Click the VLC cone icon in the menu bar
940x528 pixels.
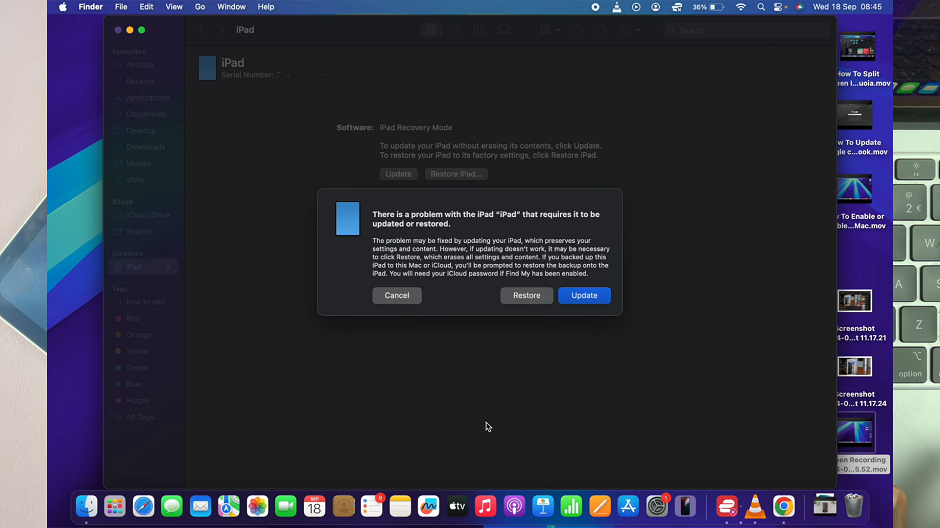click(616, 7)
